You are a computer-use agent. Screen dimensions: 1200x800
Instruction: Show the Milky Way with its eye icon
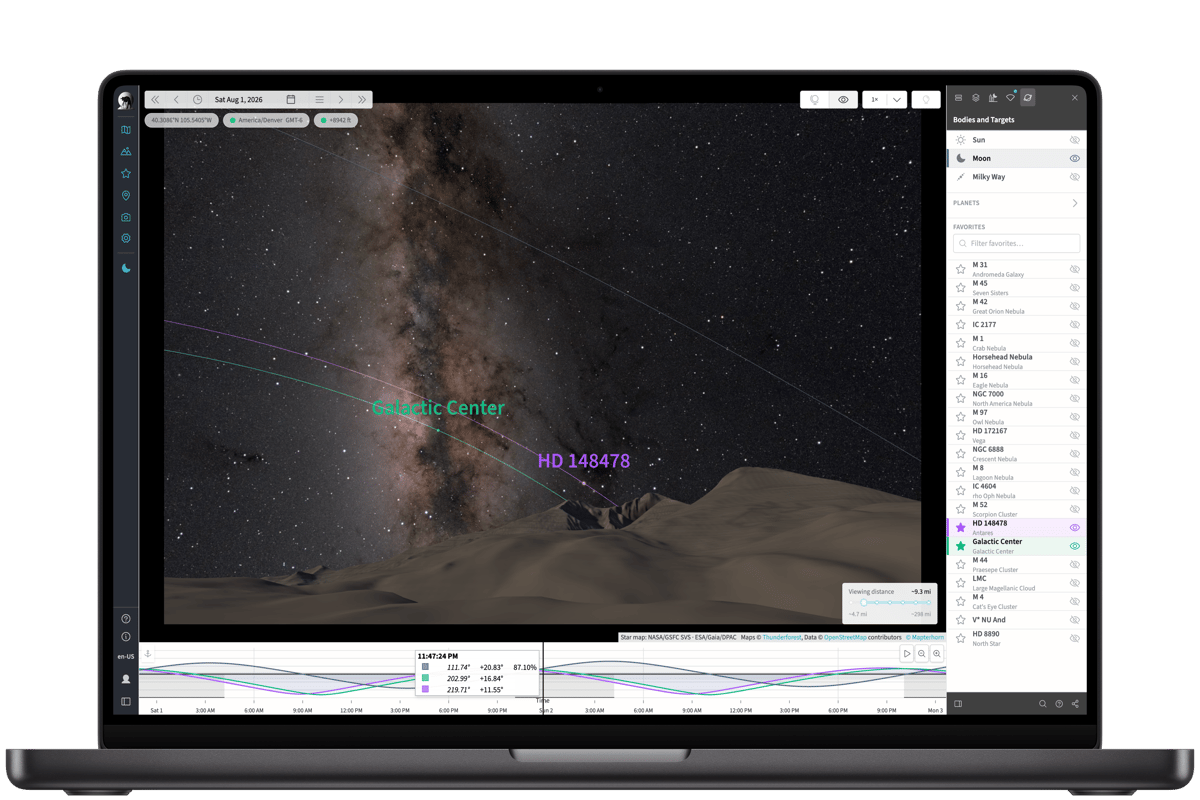(x=1075, y=177)
